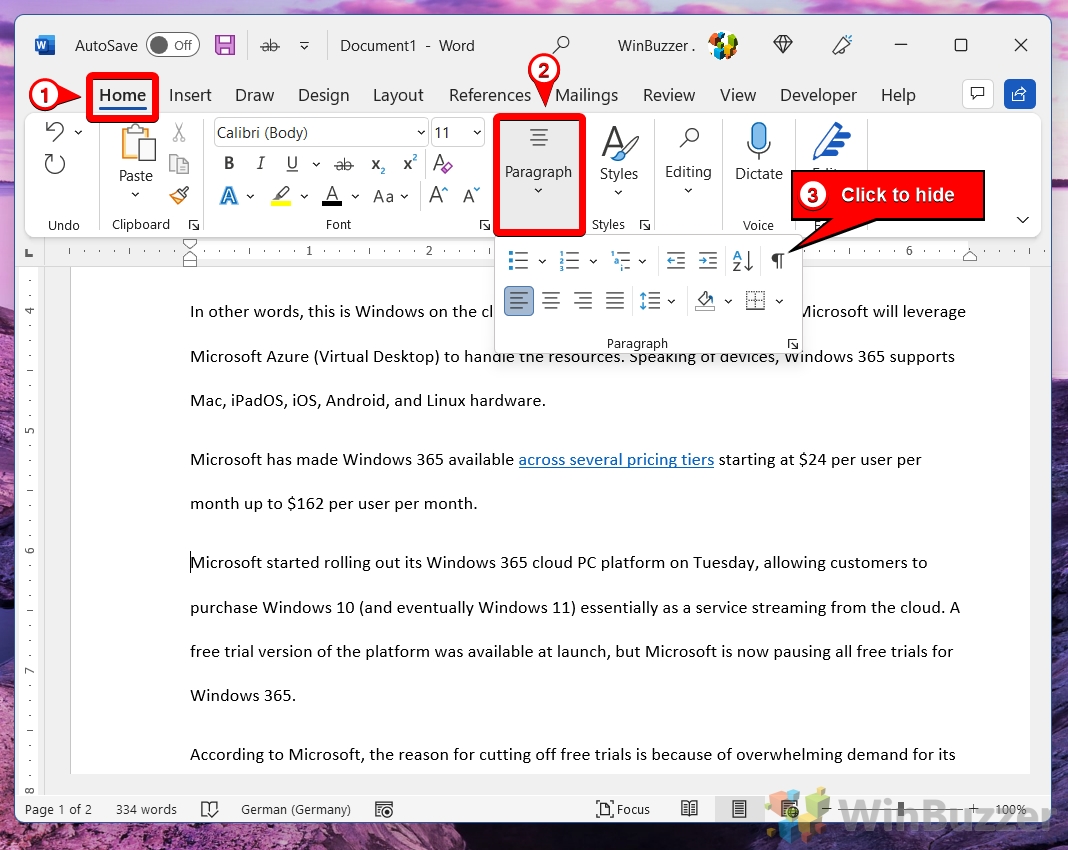Click Decrease Indent

click(x=676, y=261)
